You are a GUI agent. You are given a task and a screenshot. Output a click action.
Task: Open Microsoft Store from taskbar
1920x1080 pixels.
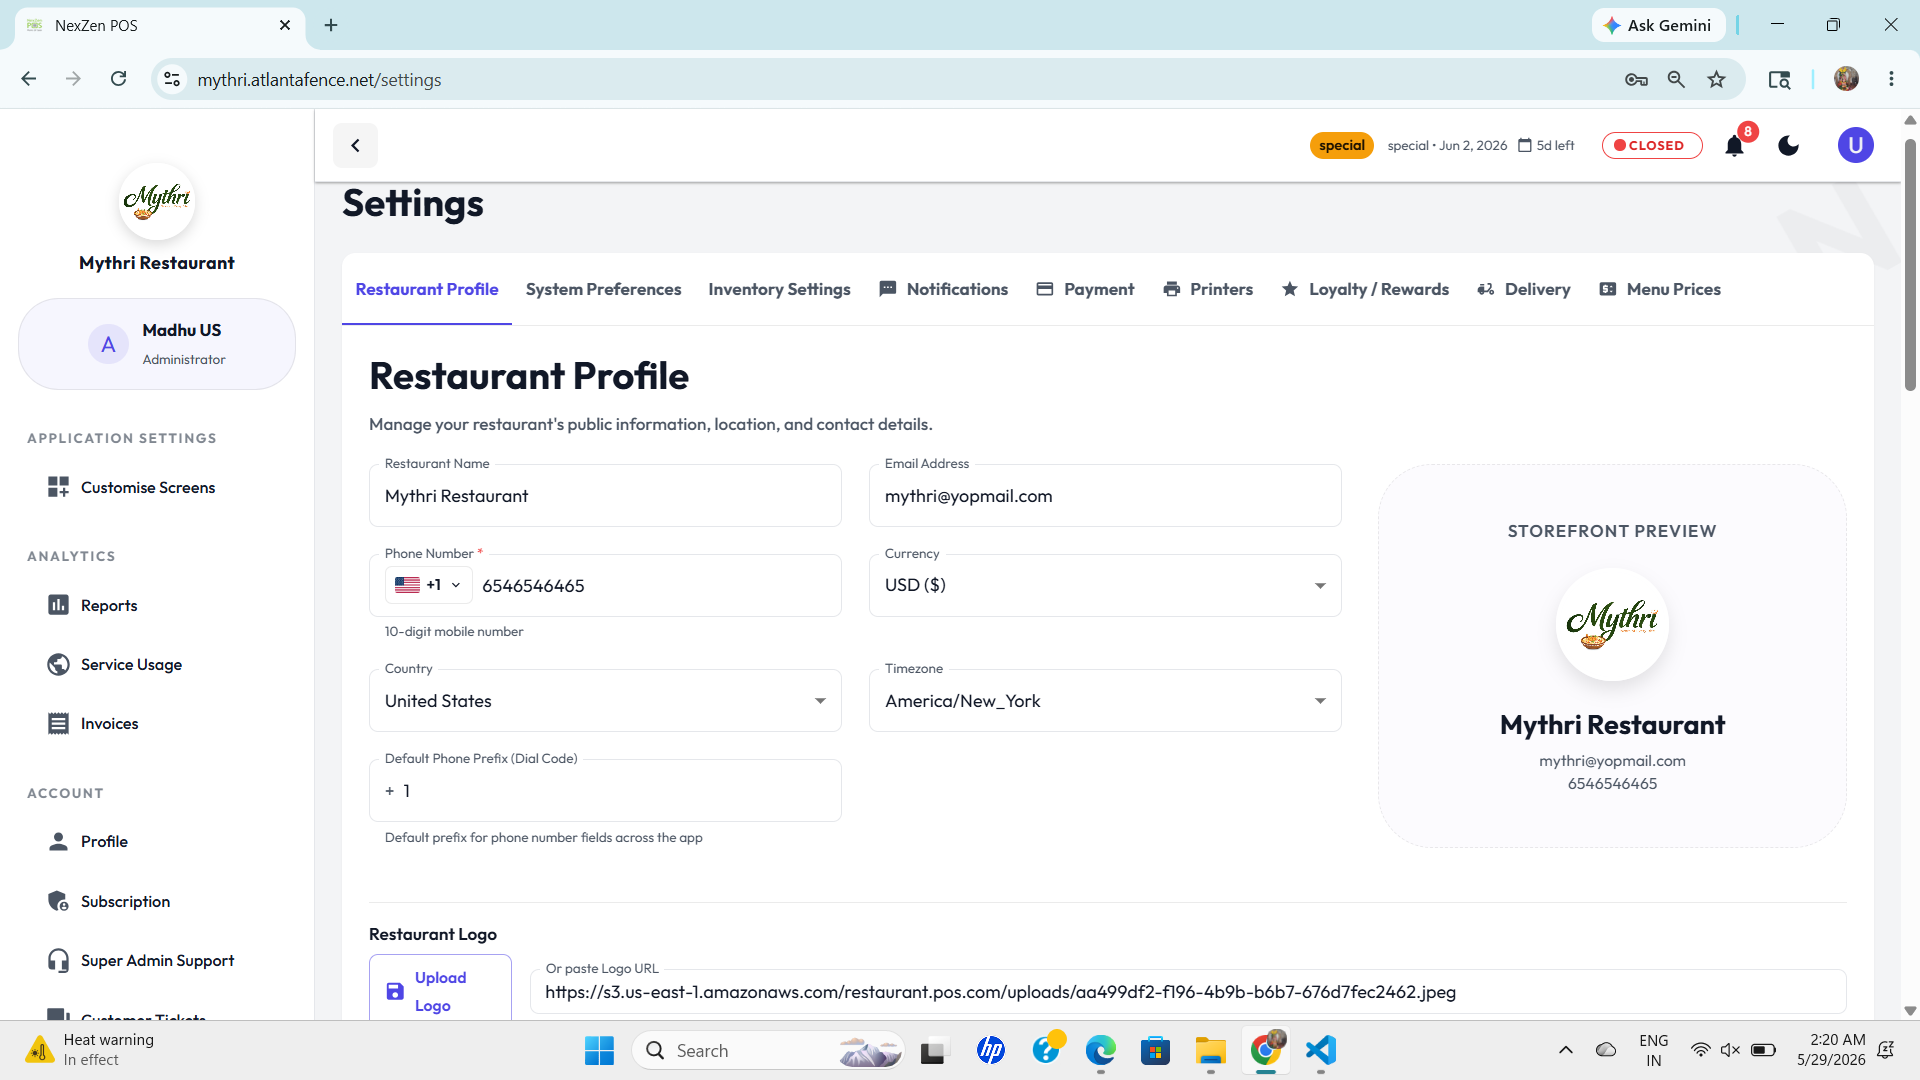[1155, 1051]
